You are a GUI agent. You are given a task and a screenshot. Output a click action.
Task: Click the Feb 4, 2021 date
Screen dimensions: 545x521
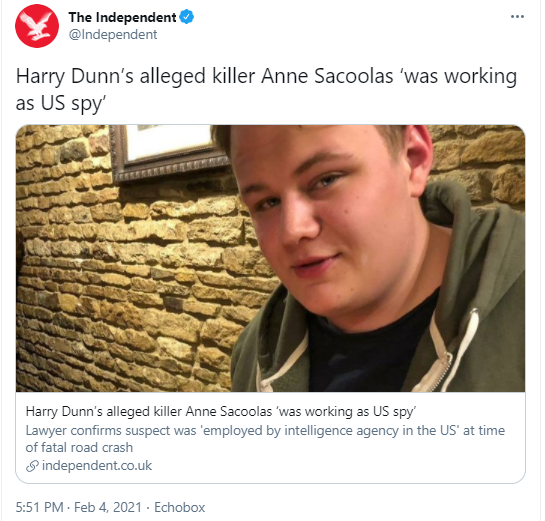point(108,507)
